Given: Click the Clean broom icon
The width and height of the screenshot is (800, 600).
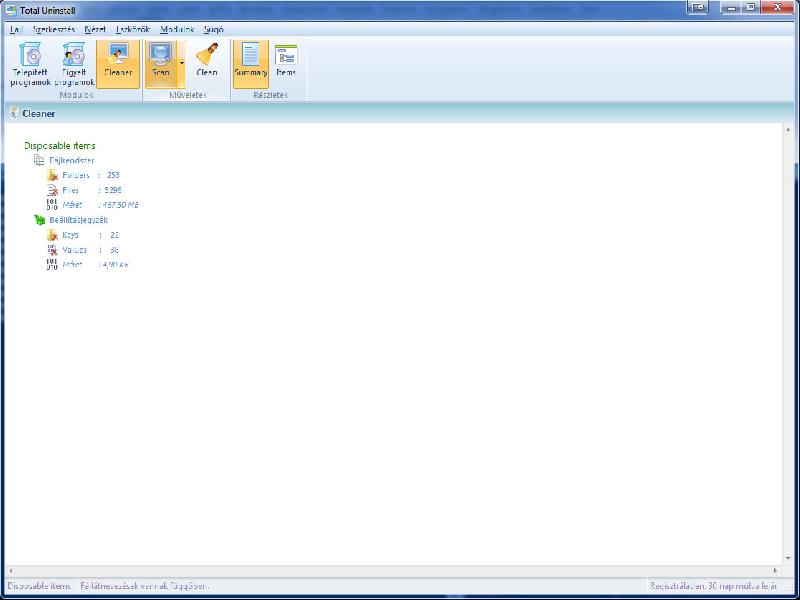Looking at the screenshot, I should [207, 54].
